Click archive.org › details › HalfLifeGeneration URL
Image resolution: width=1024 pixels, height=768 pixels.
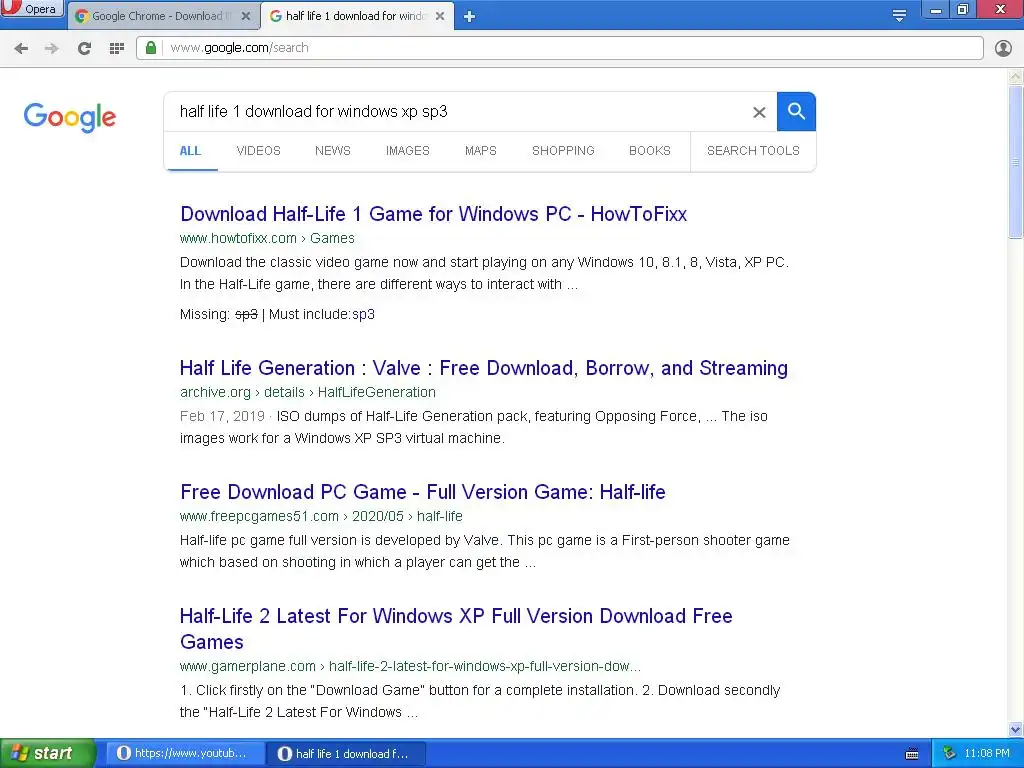tap(308, 392)
